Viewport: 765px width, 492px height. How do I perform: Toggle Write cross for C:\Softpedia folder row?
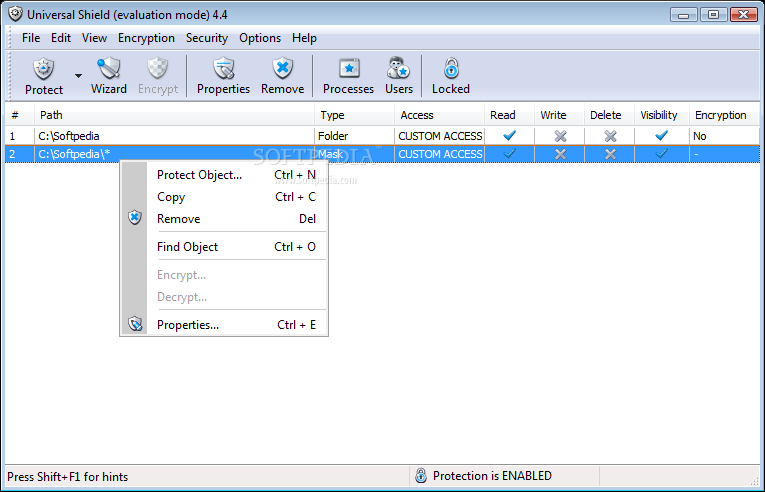(561, 136)
